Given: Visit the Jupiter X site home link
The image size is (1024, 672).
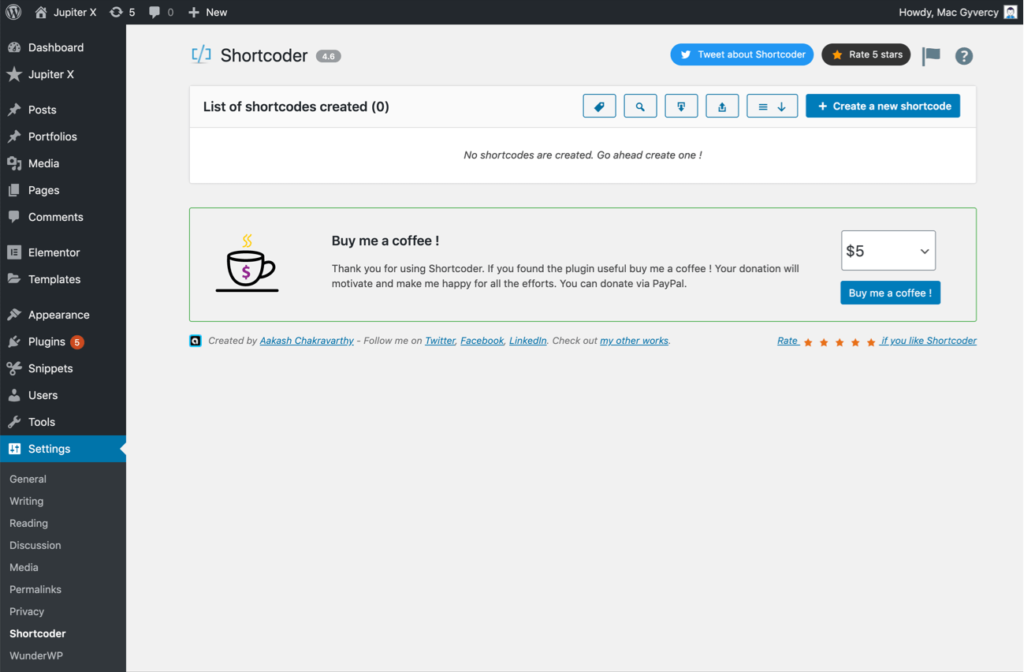Looking at the screenshot, I should (x=65, y=12).
